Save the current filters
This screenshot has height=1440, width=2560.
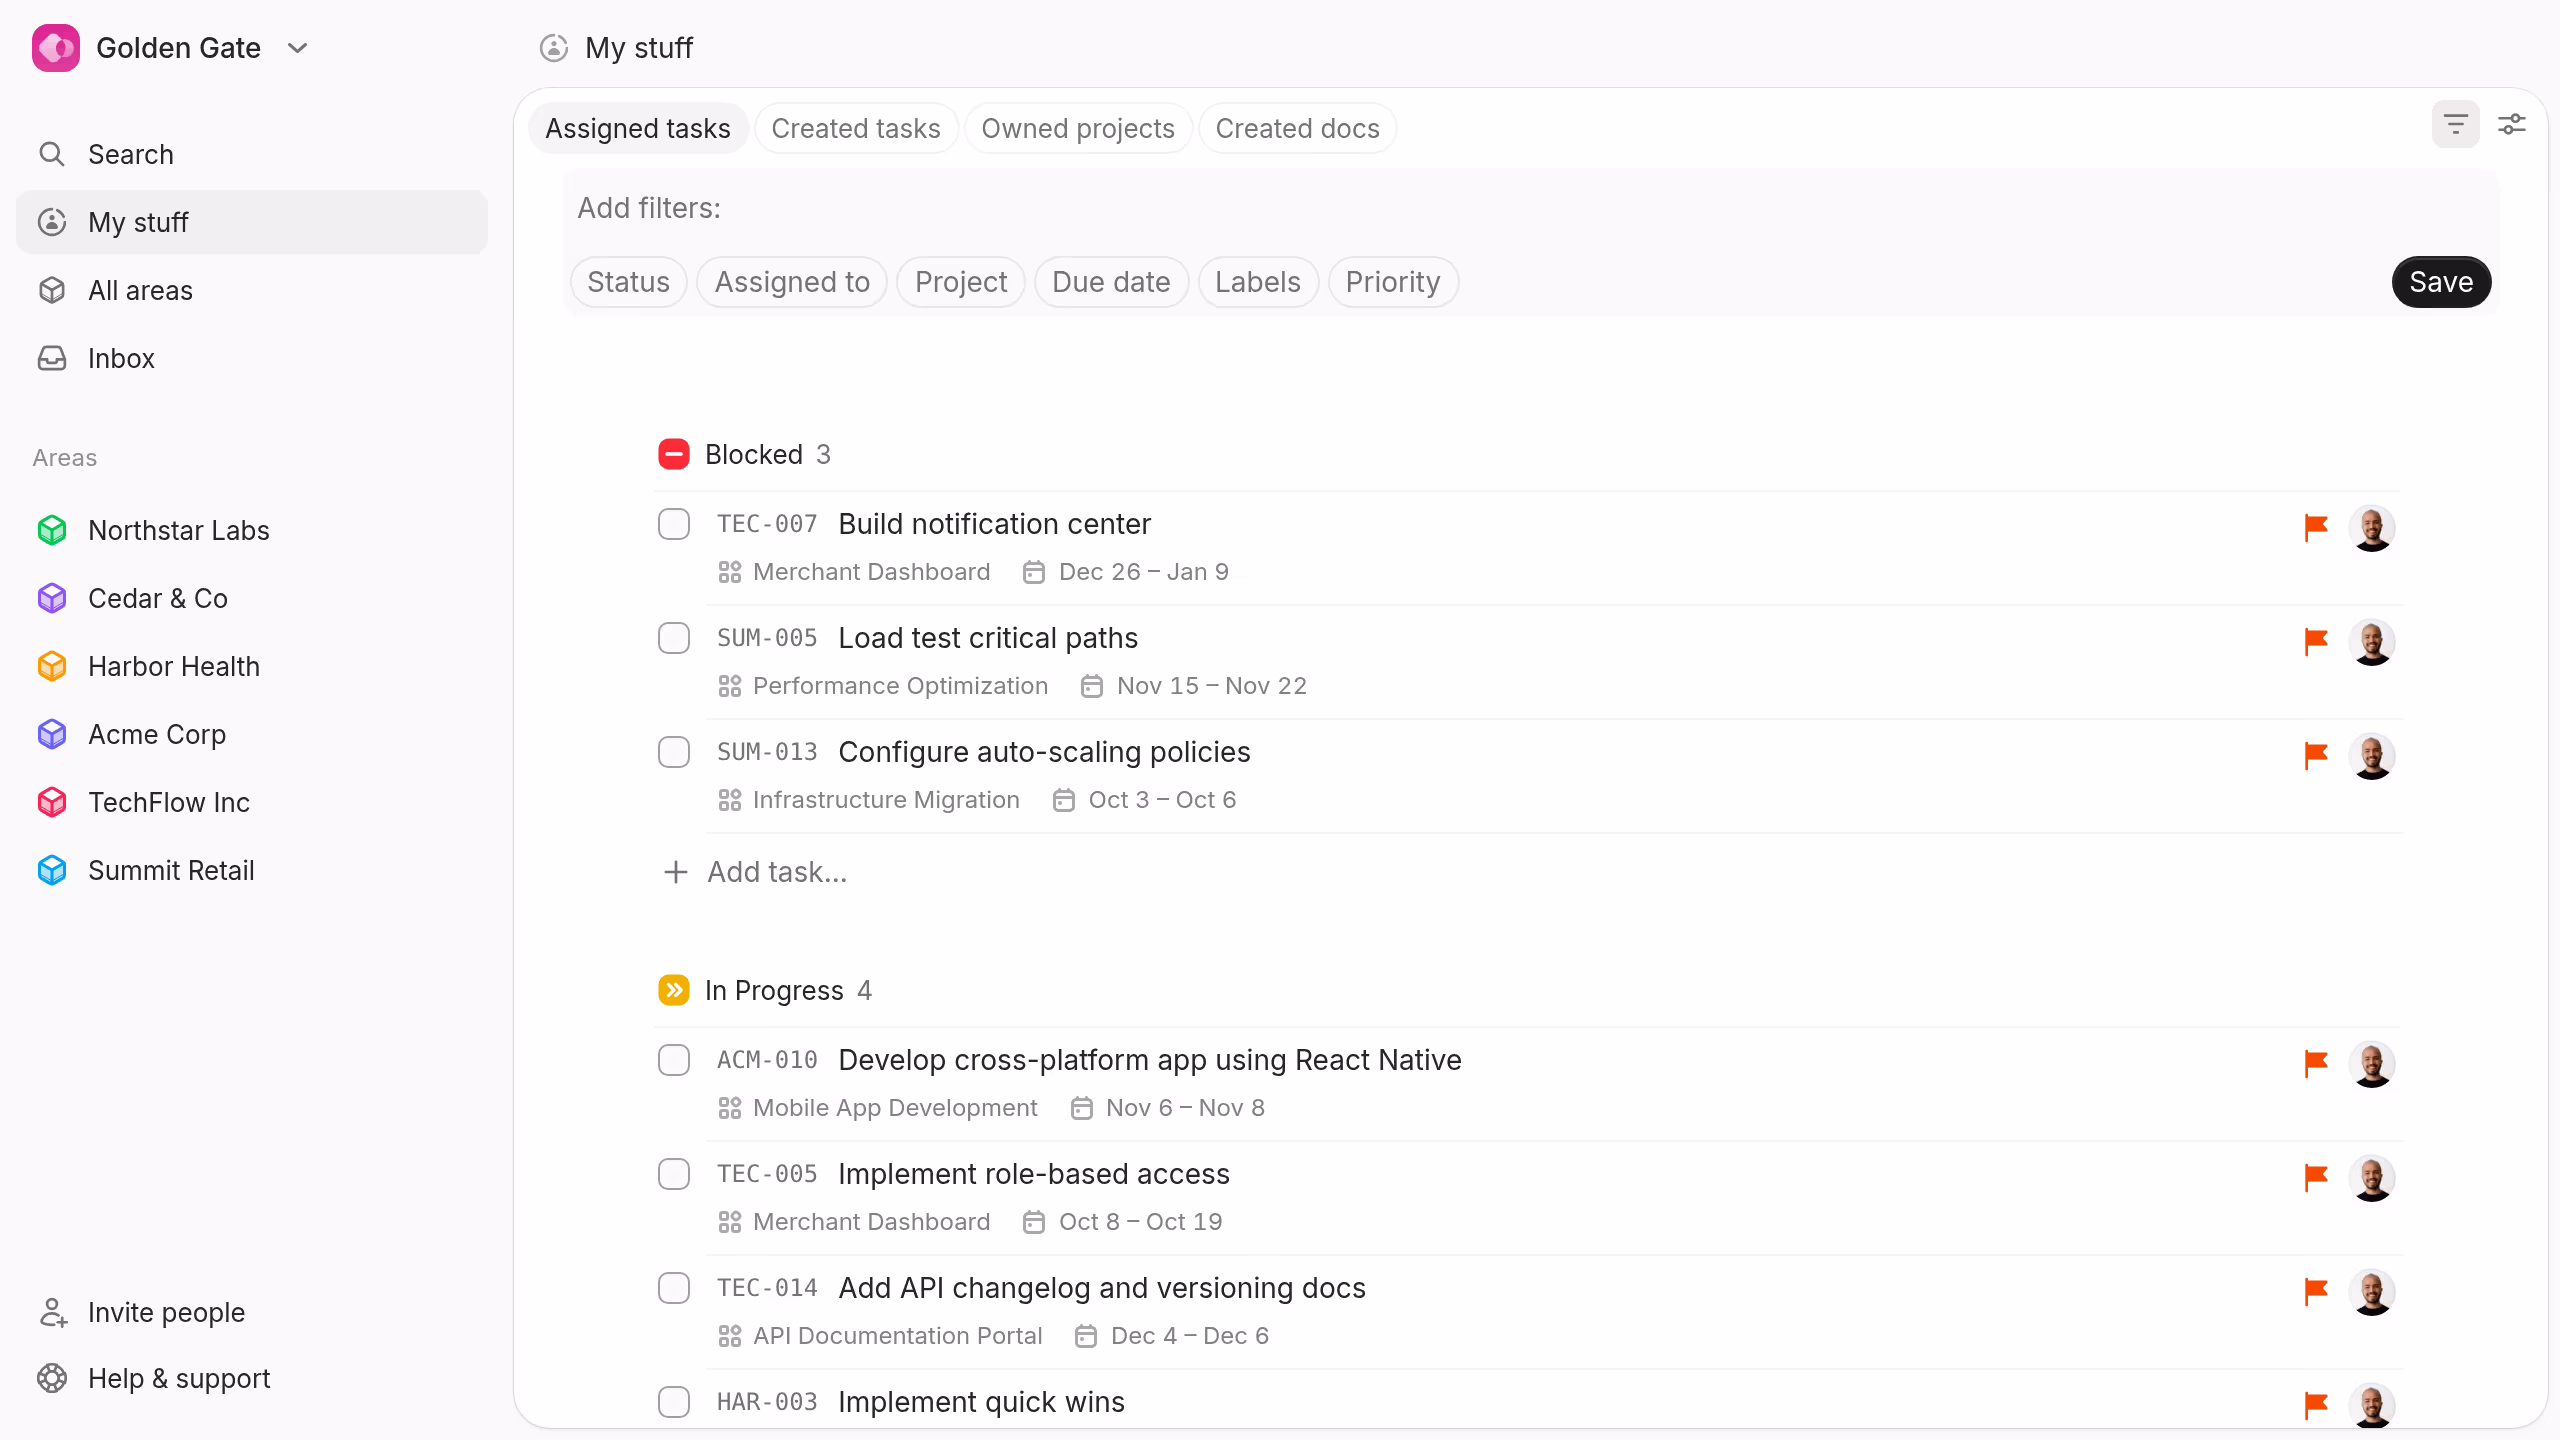(2441, 282)
